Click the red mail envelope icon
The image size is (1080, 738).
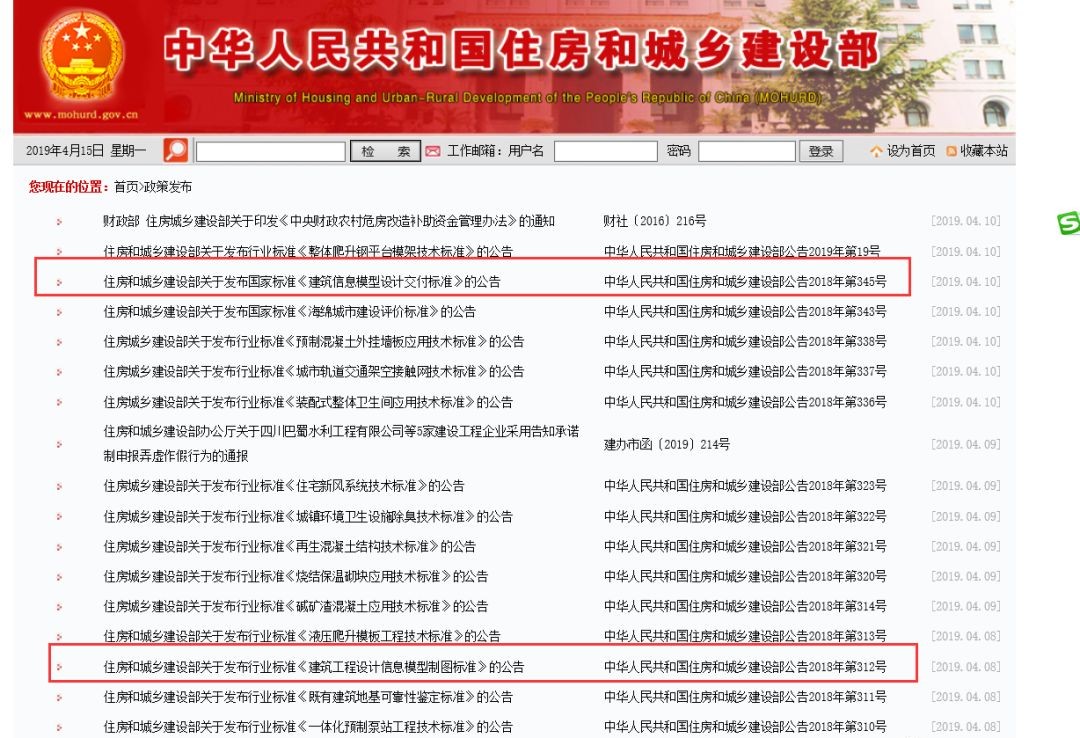pos(433,151)
